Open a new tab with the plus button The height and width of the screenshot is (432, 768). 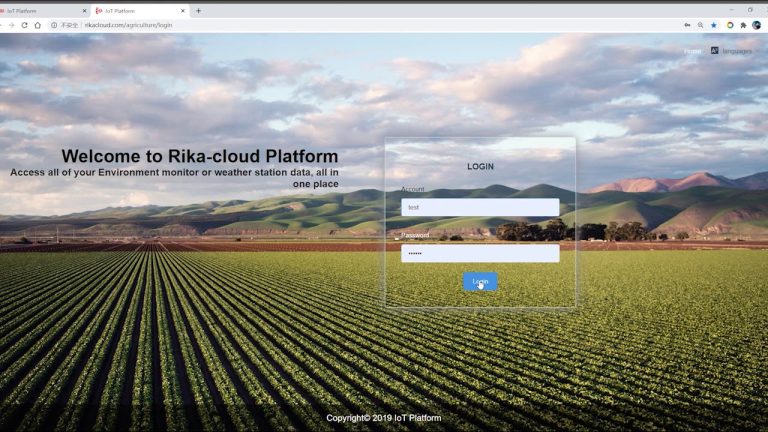(x=198, y=11)
